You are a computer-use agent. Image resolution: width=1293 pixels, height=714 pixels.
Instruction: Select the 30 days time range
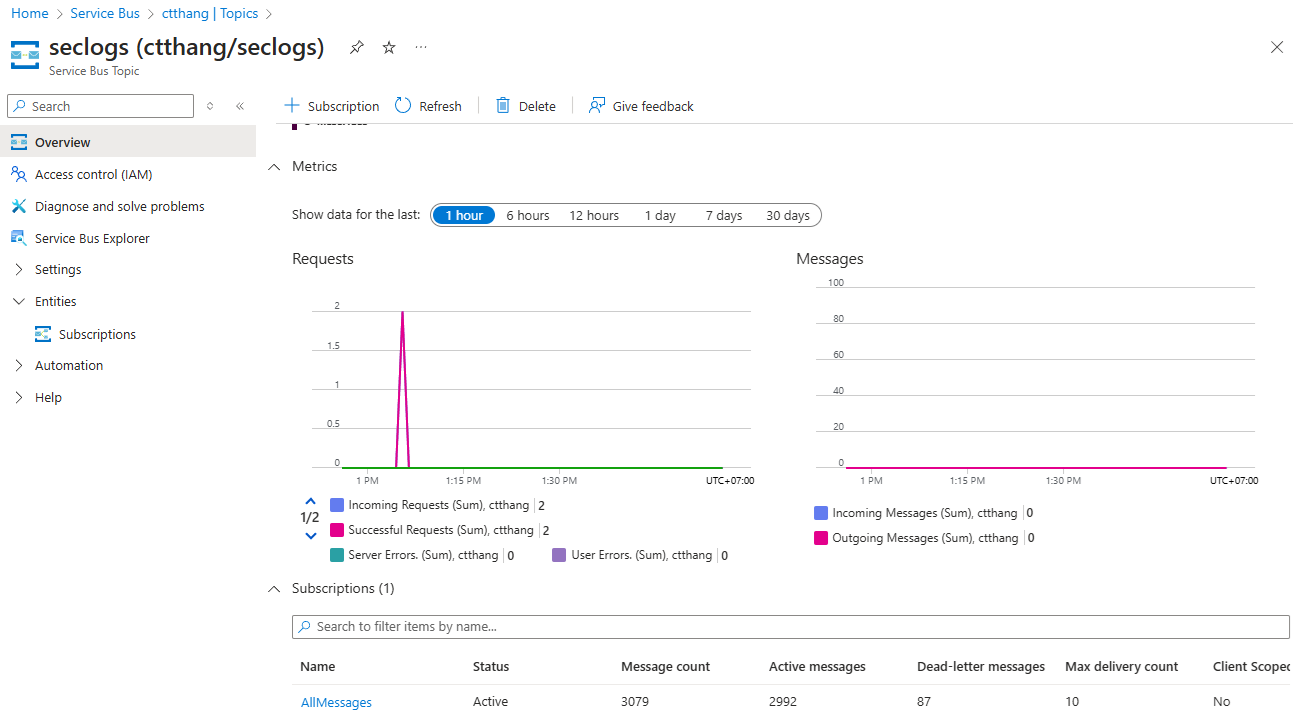tap(787, 215)
